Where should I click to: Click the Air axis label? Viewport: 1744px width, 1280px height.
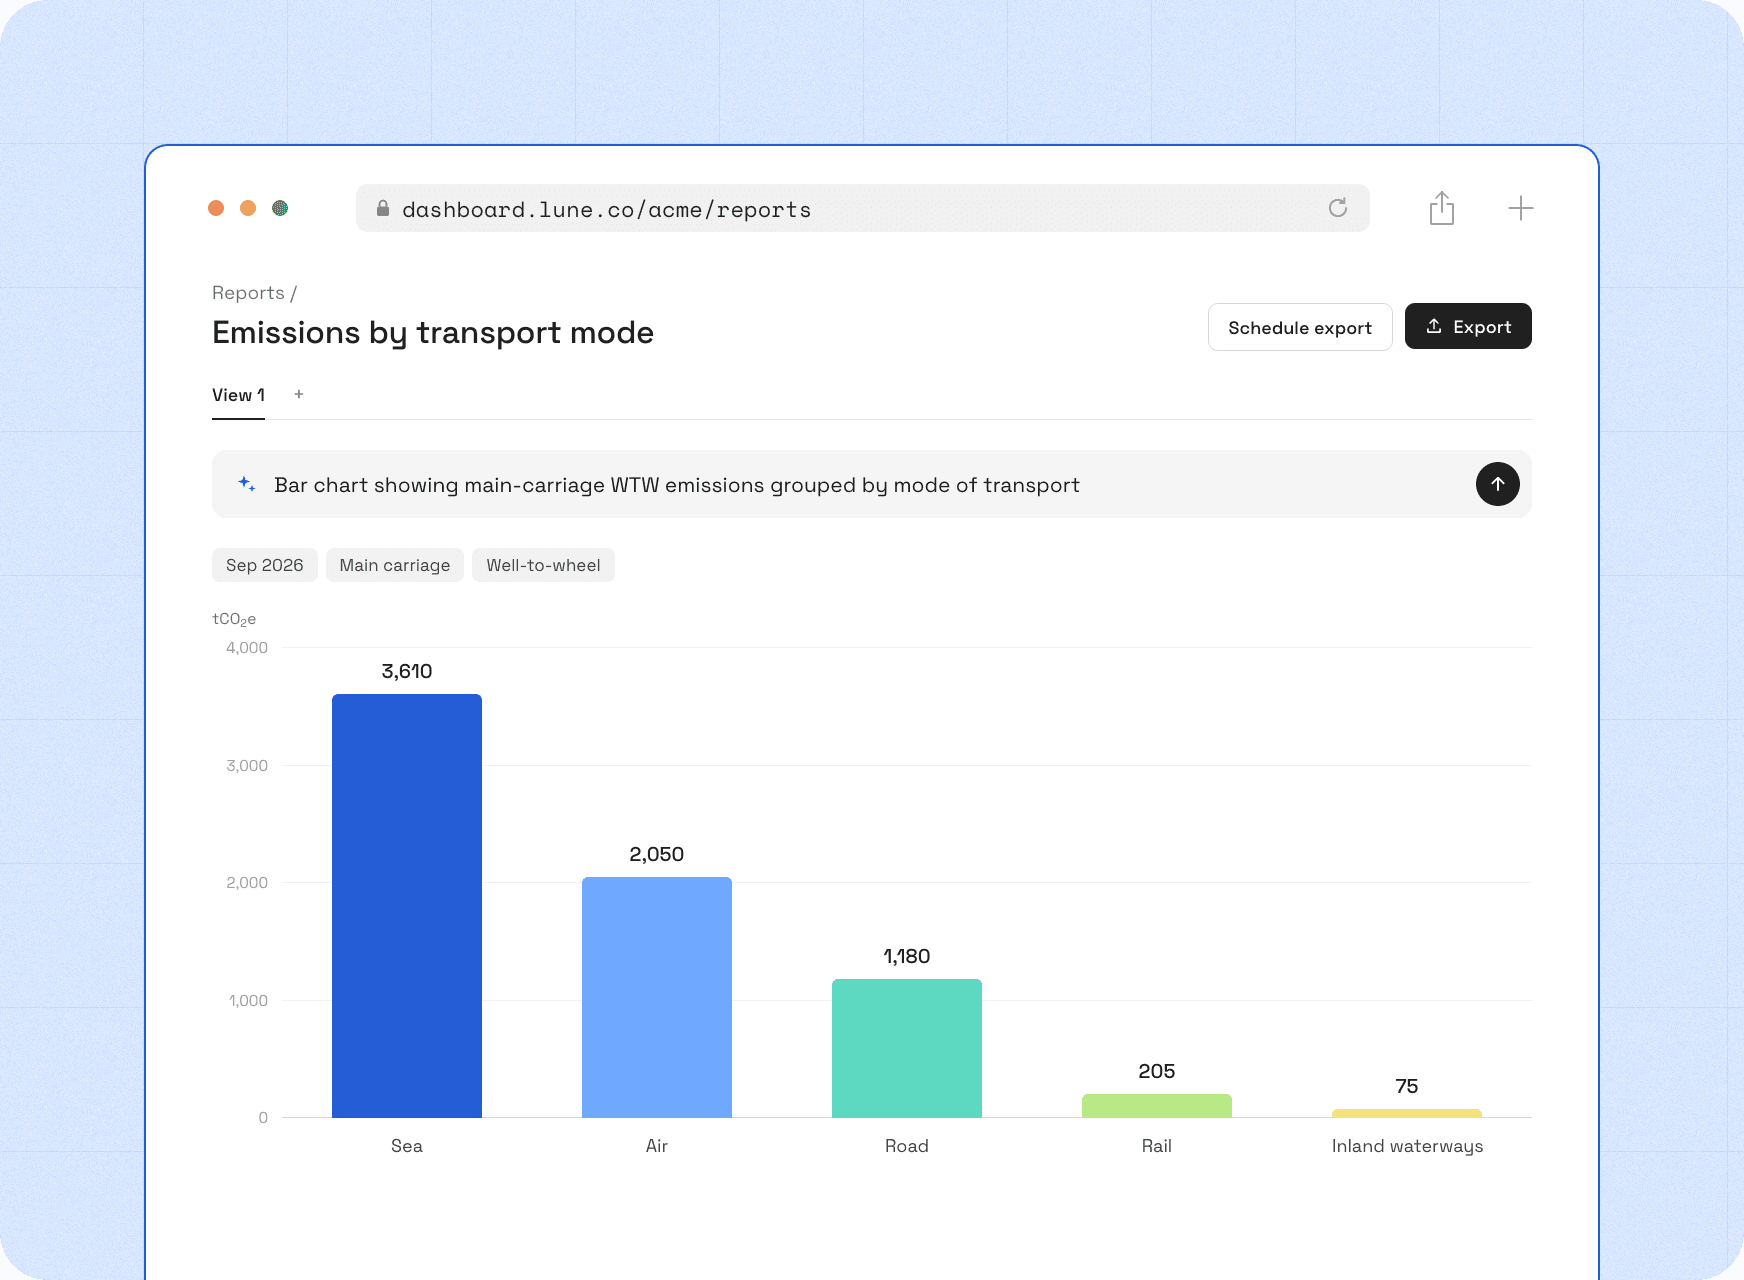(x=657, y=1146)
